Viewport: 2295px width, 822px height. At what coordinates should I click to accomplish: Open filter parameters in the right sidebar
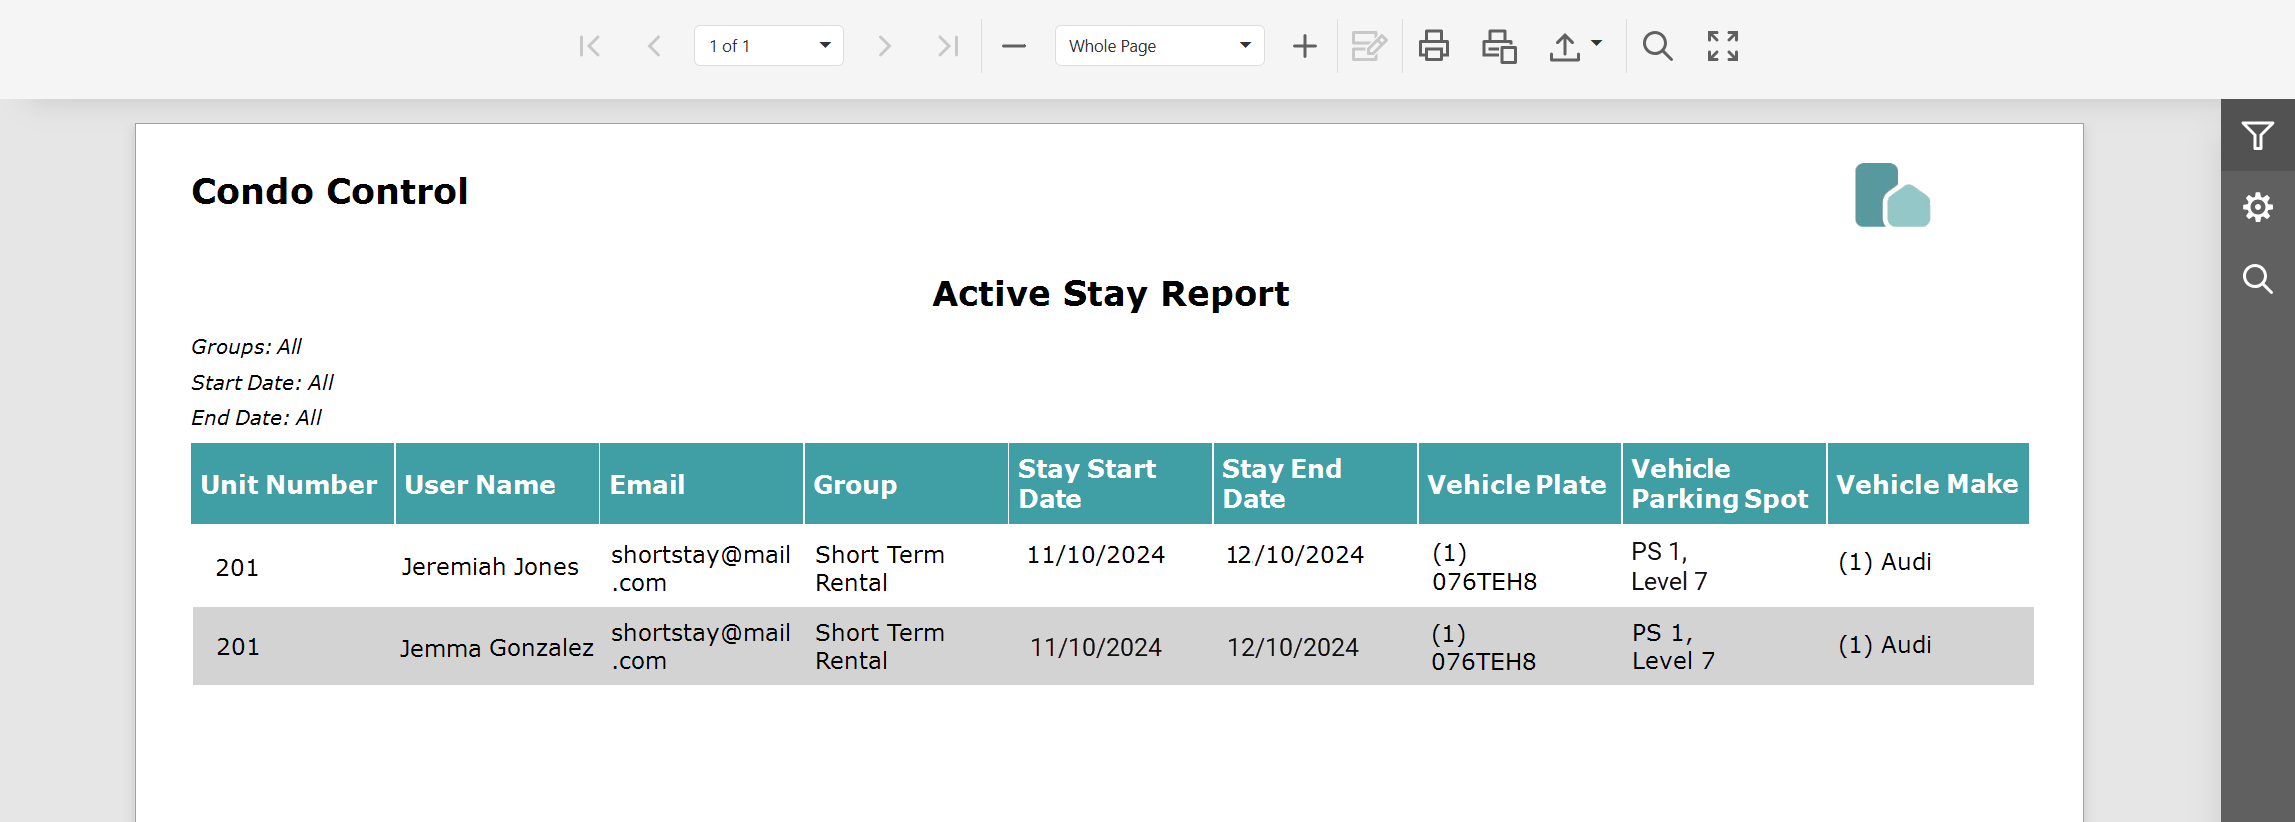tap(2258, 135)
